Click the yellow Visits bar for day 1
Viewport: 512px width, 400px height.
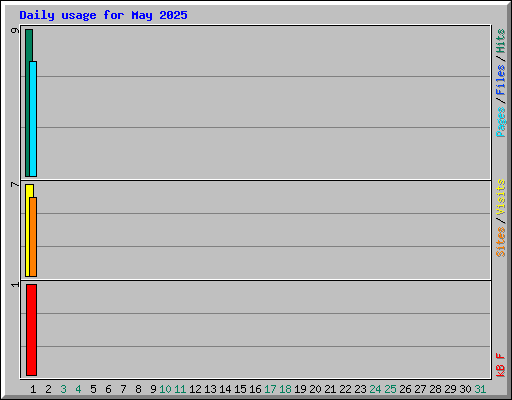[x=28, y=230]
